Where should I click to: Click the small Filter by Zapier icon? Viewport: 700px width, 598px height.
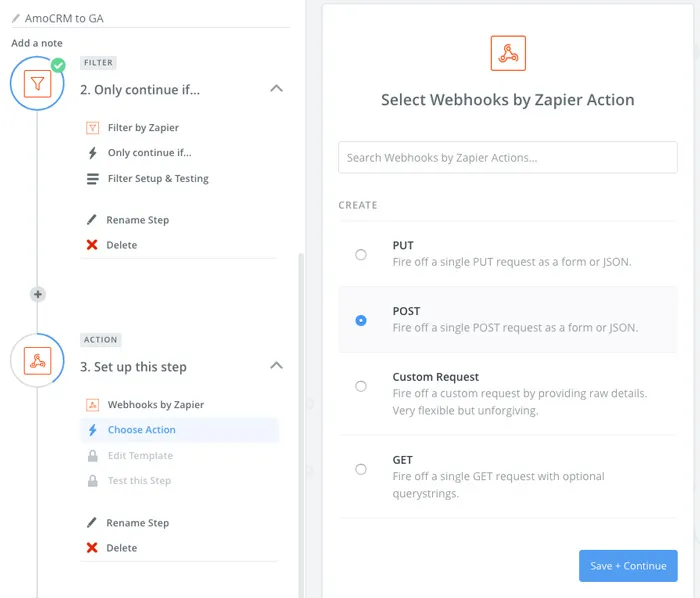92,128
